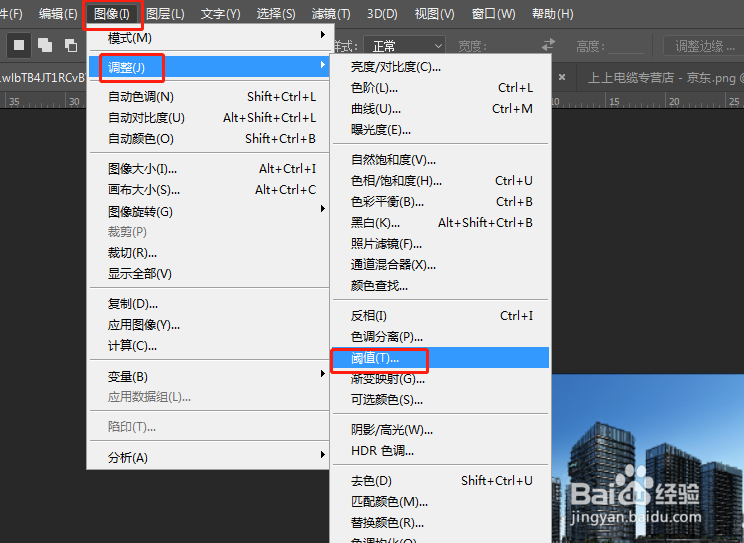The width and height of the screenshot is (744, 543).
Task: Open 黑白(K)... adjustment
Action: click(440, 223)
